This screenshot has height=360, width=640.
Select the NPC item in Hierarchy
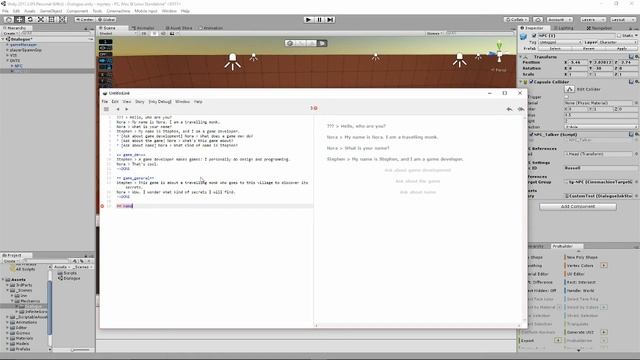pyautogui.click(x=18, y=66)
